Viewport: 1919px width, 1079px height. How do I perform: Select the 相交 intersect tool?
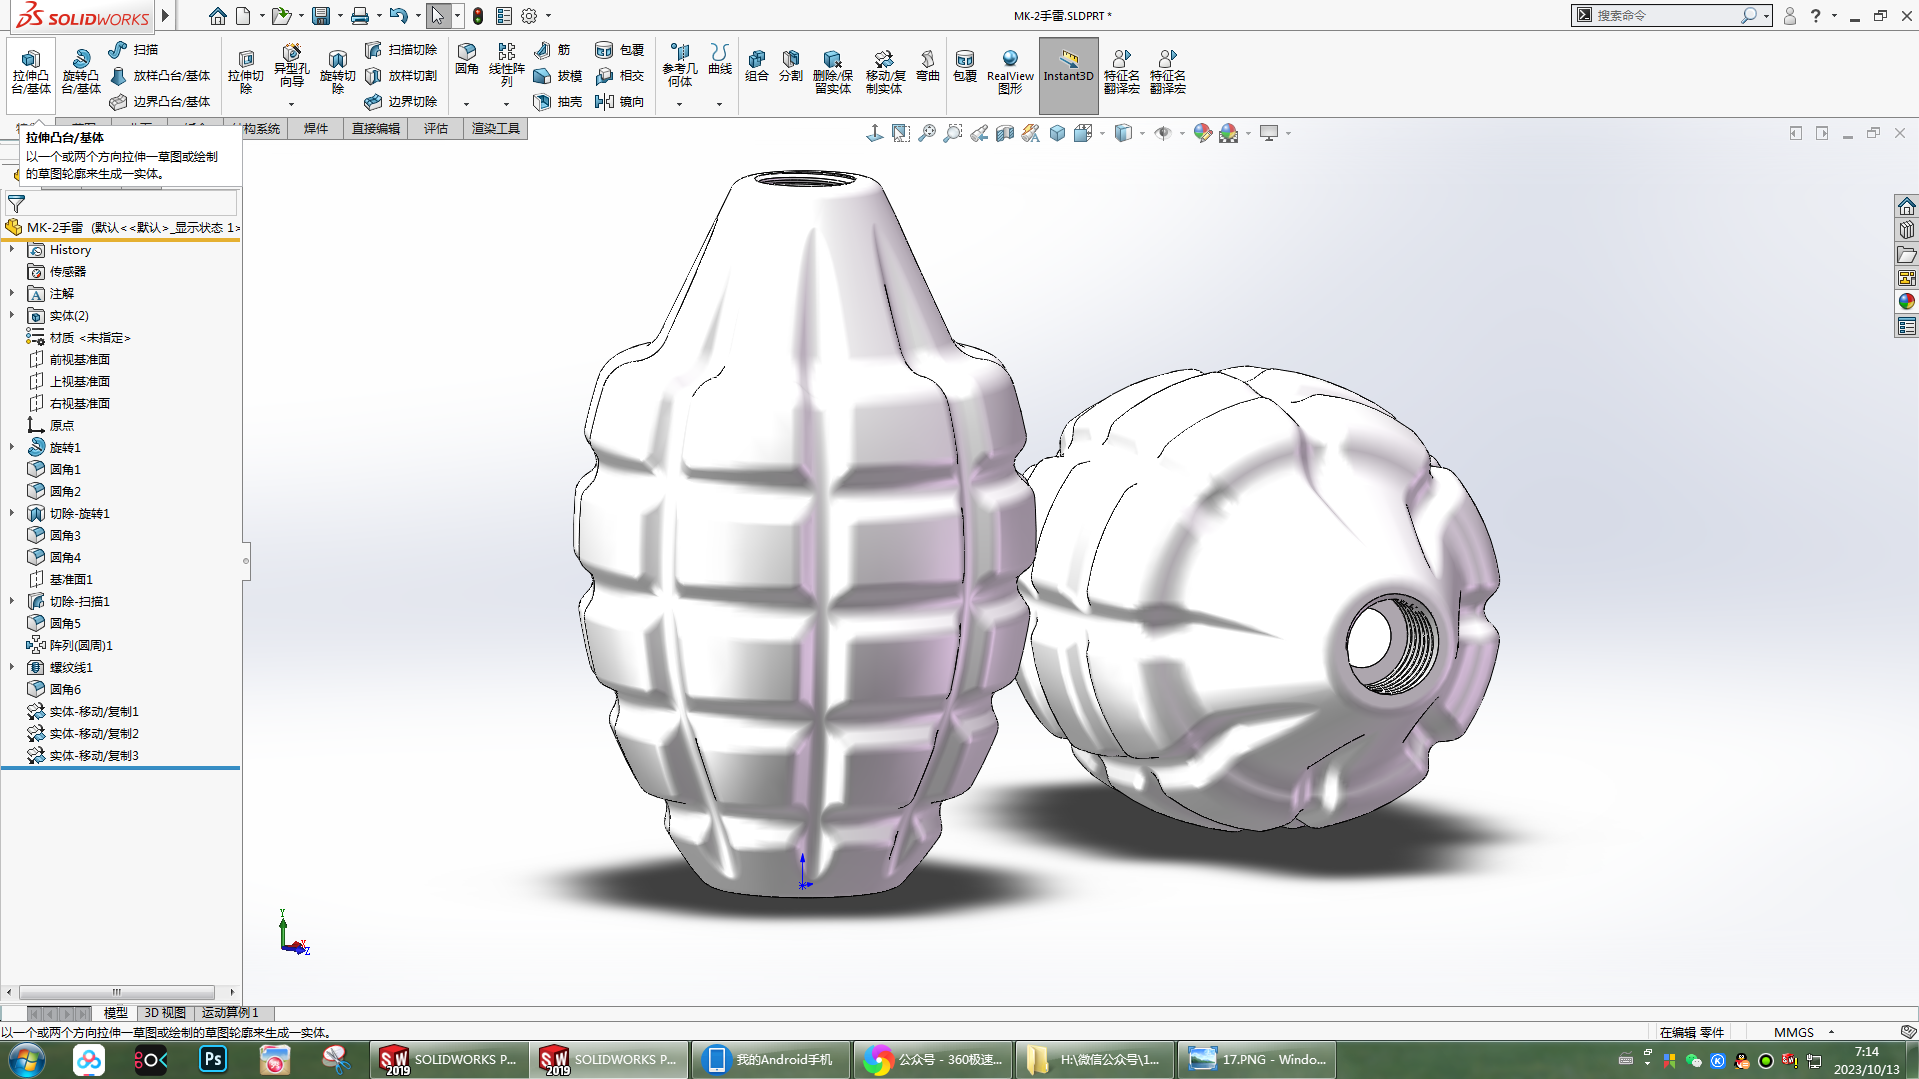(620, 75)
